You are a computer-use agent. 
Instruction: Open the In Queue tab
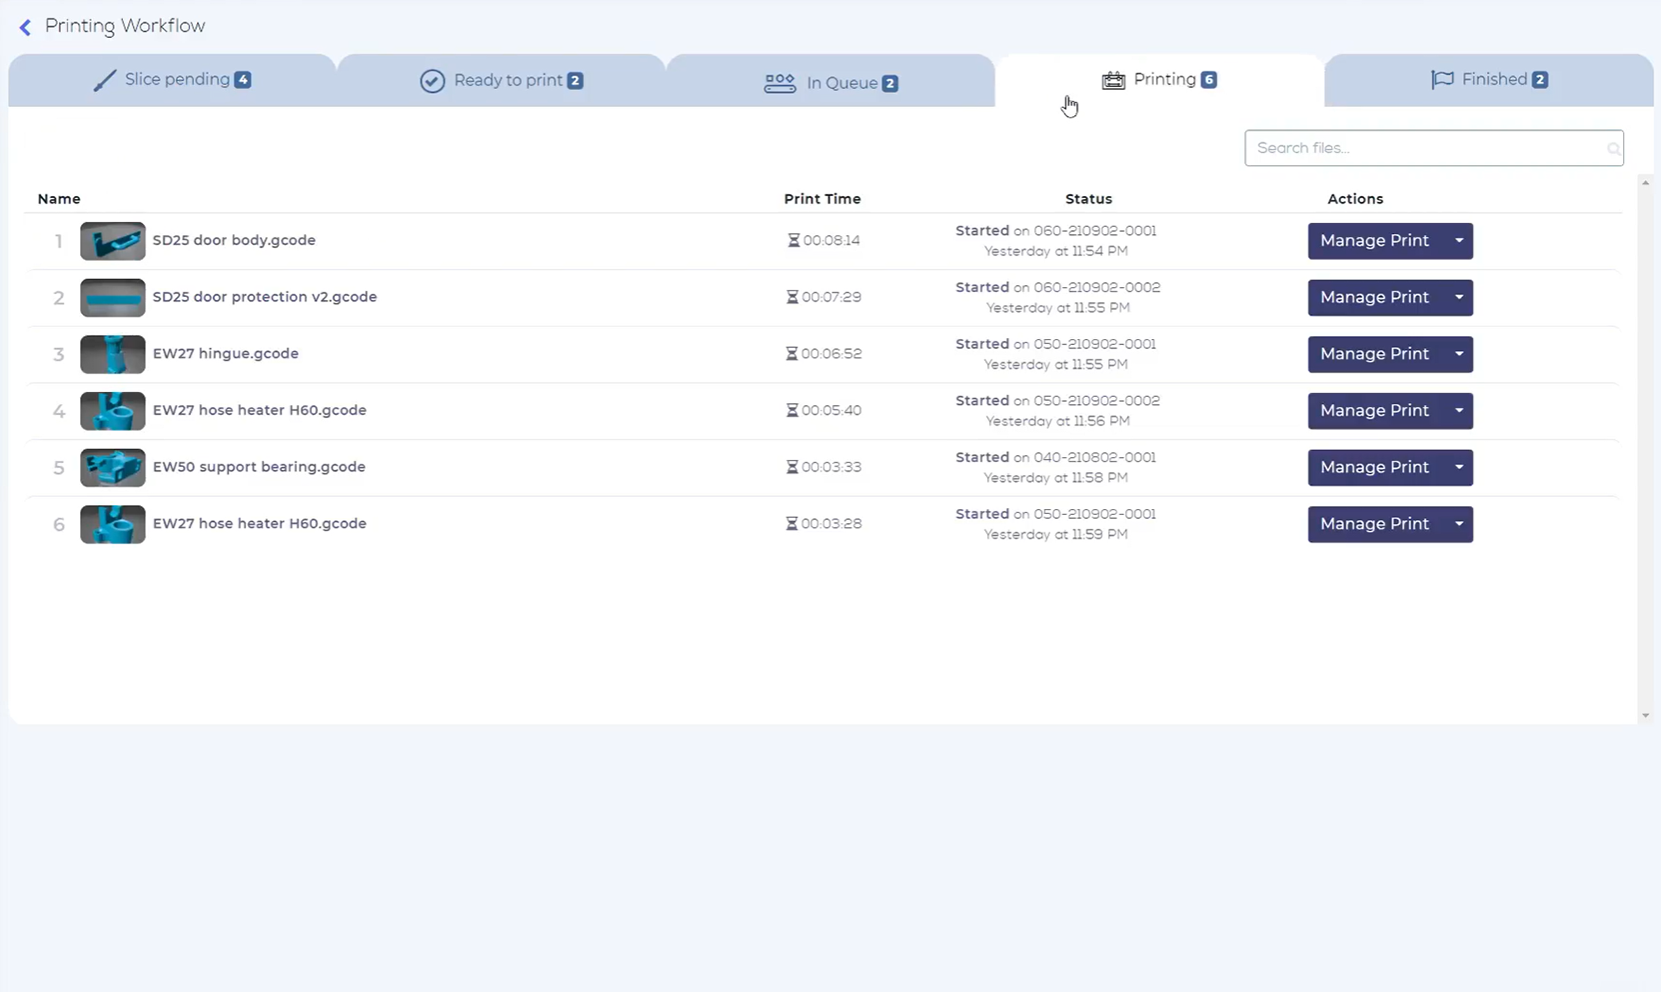(830, 80)
